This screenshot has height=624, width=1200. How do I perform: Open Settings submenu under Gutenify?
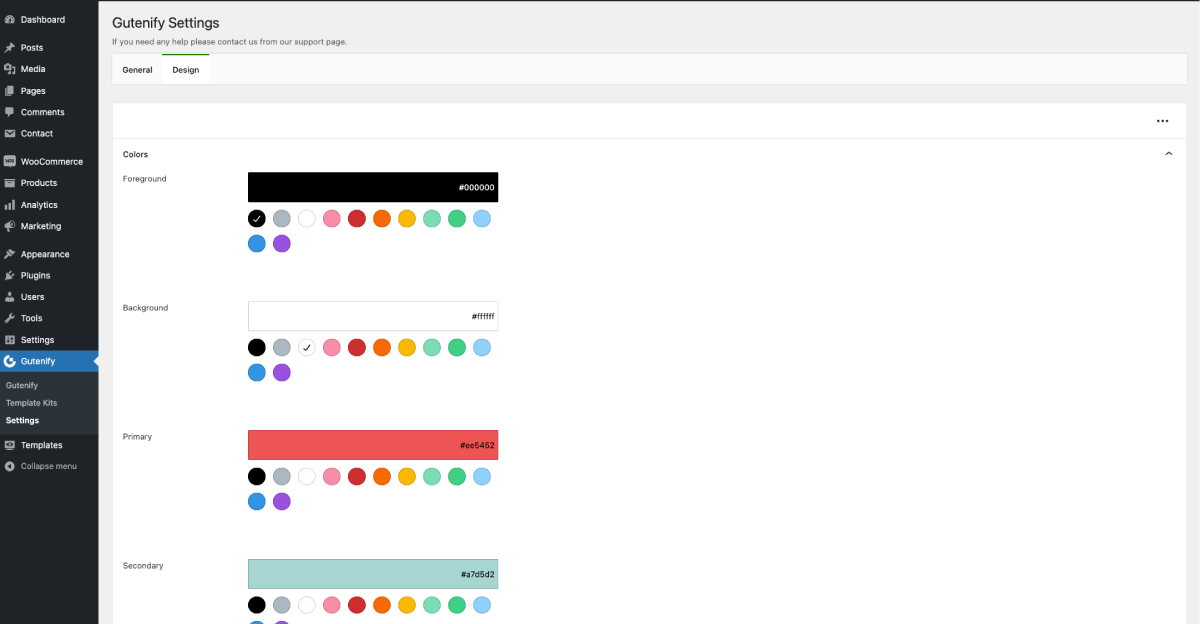click(23, 421)
